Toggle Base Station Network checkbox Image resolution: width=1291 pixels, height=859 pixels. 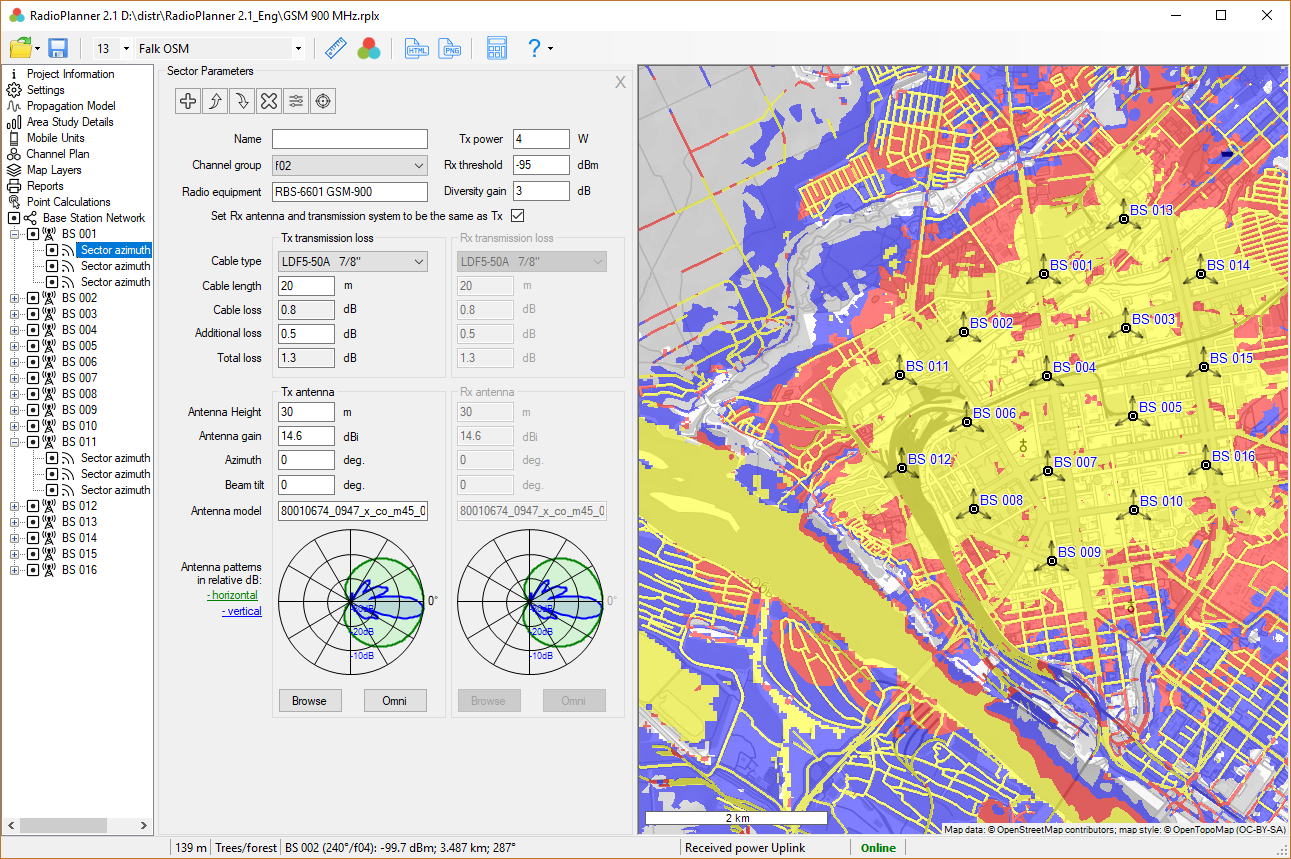point(14,218)
